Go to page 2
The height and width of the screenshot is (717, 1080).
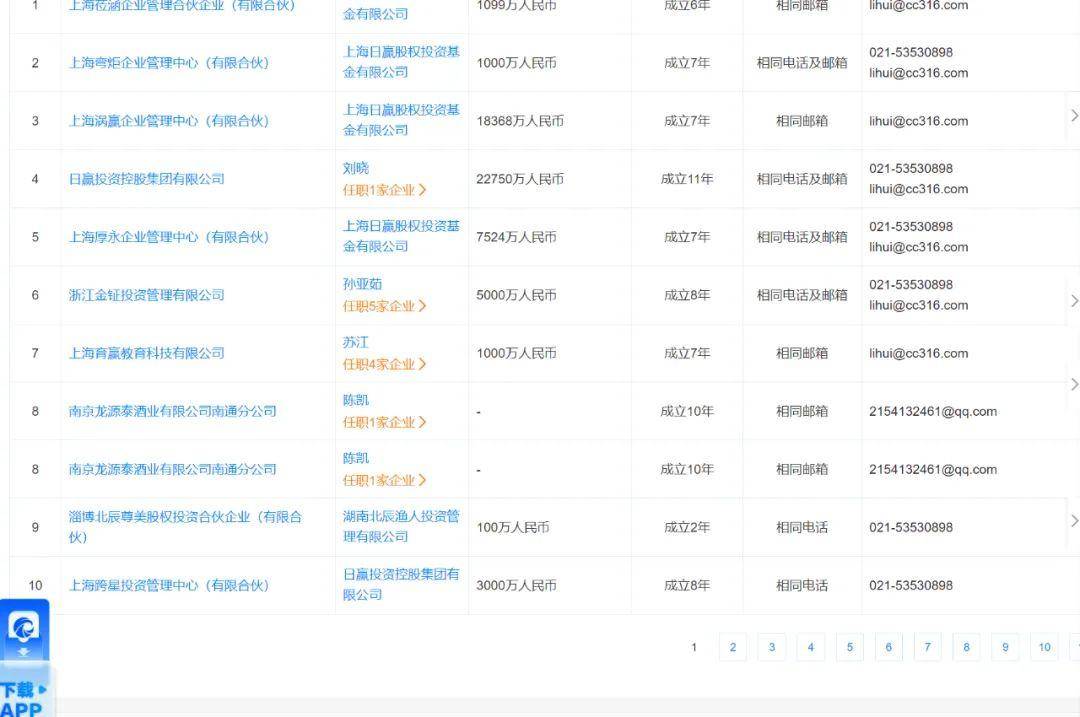tap(733, 647)
